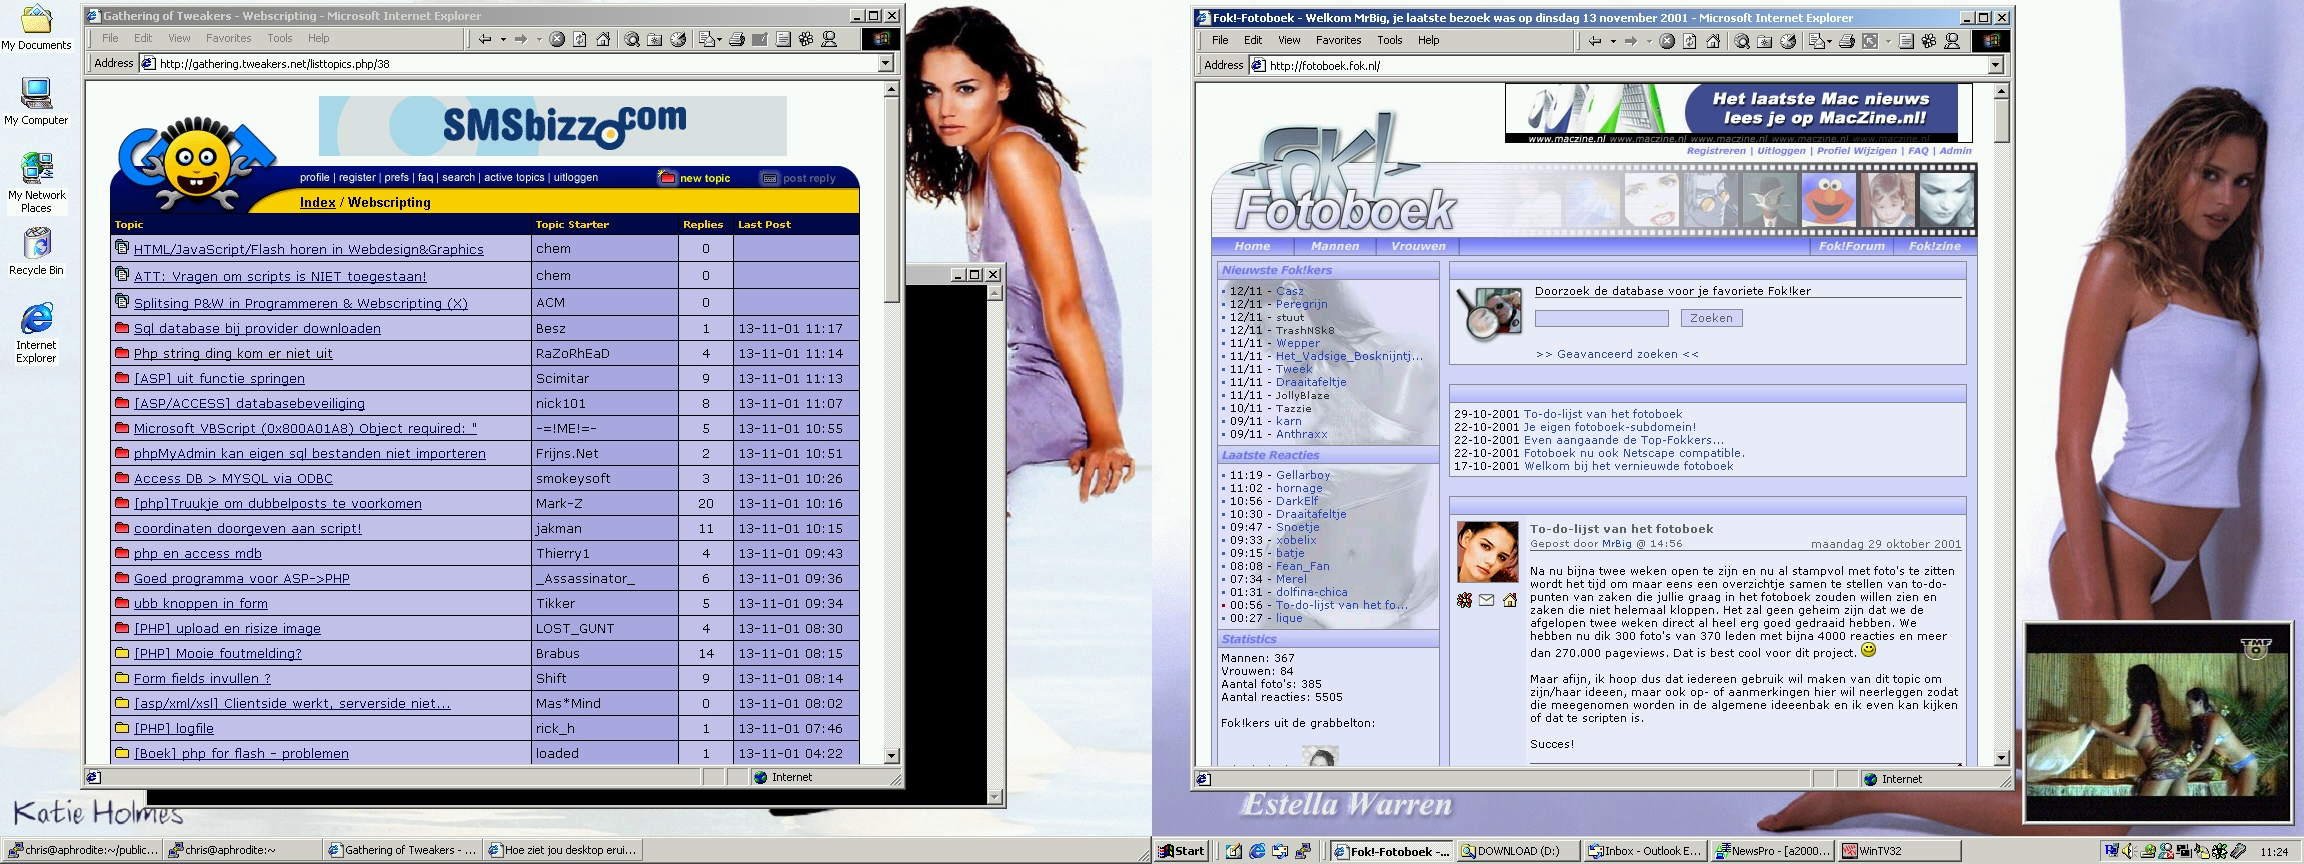2304x864 pixels.
Task: Click 'Profiel Wijzigen' link on Fotoboek
Action: tap(1856, 151)
